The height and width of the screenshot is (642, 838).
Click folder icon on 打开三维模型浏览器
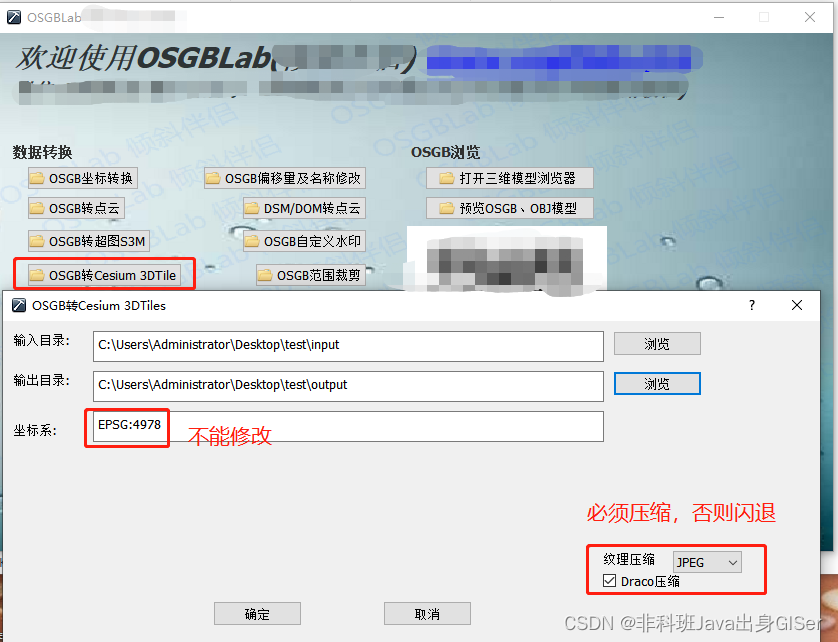click(x=447, y=178)
